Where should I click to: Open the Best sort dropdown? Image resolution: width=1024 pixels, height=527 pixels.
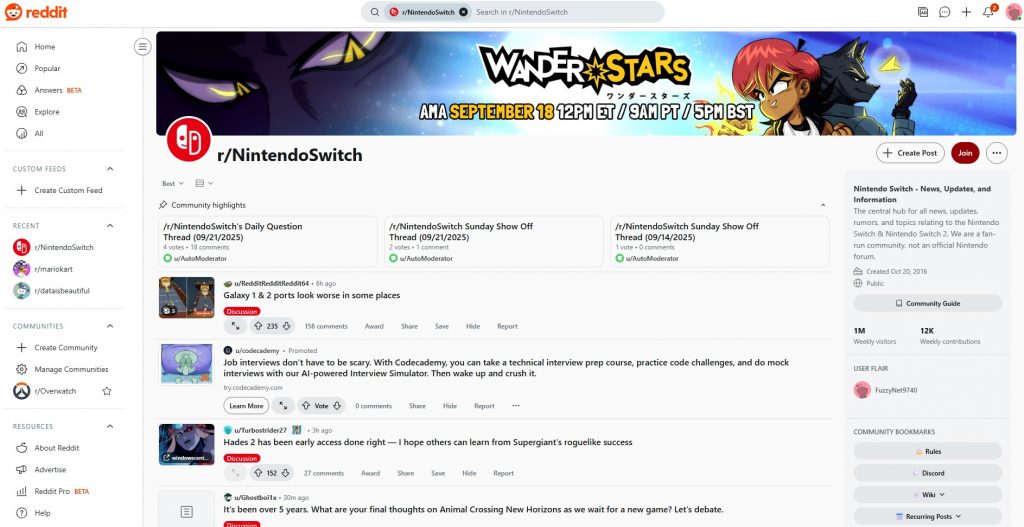tap(173, 184)
